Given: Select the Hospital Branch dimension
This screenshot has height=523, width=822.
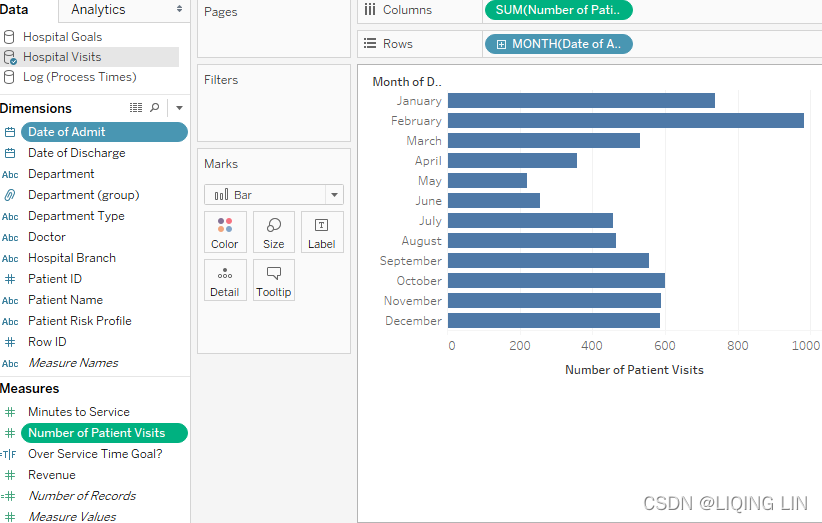Looking at the screenshot, I should 72,258.
